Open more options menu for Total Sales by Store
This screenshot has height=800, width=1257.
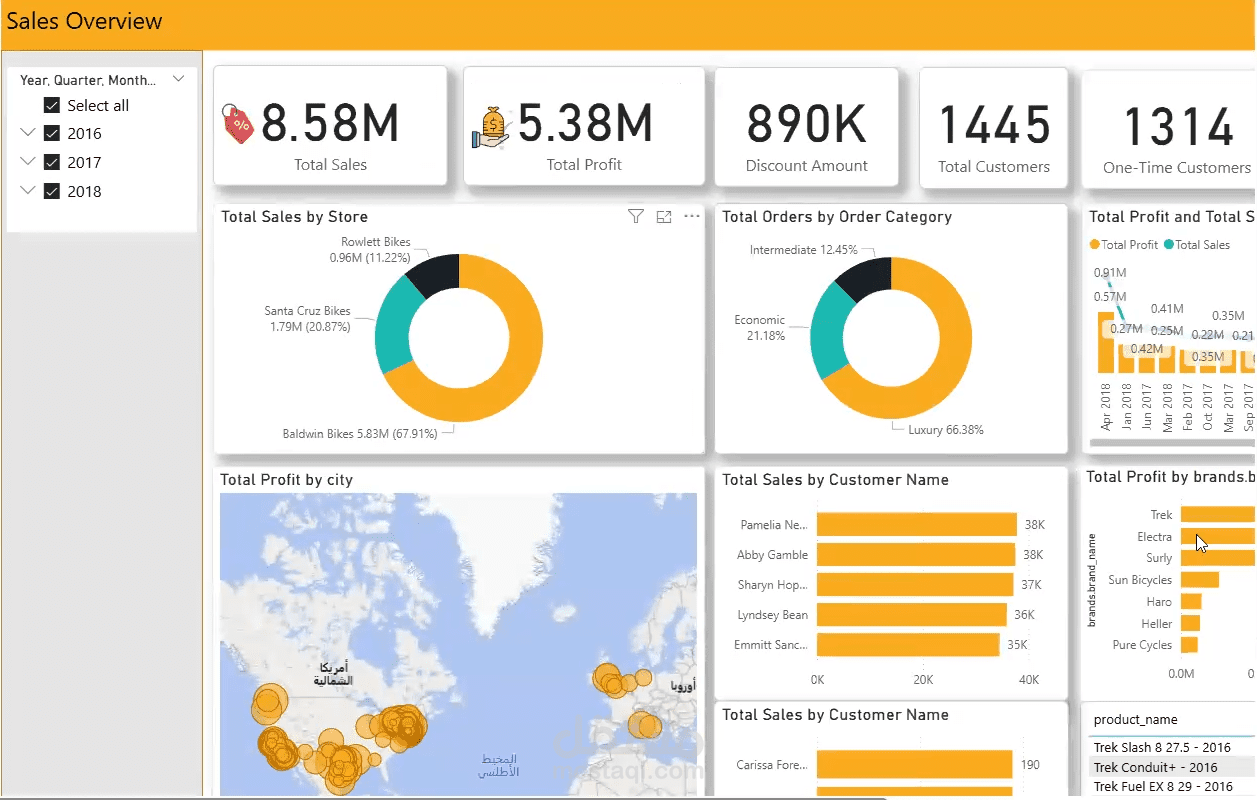click(x=691, y=216)
